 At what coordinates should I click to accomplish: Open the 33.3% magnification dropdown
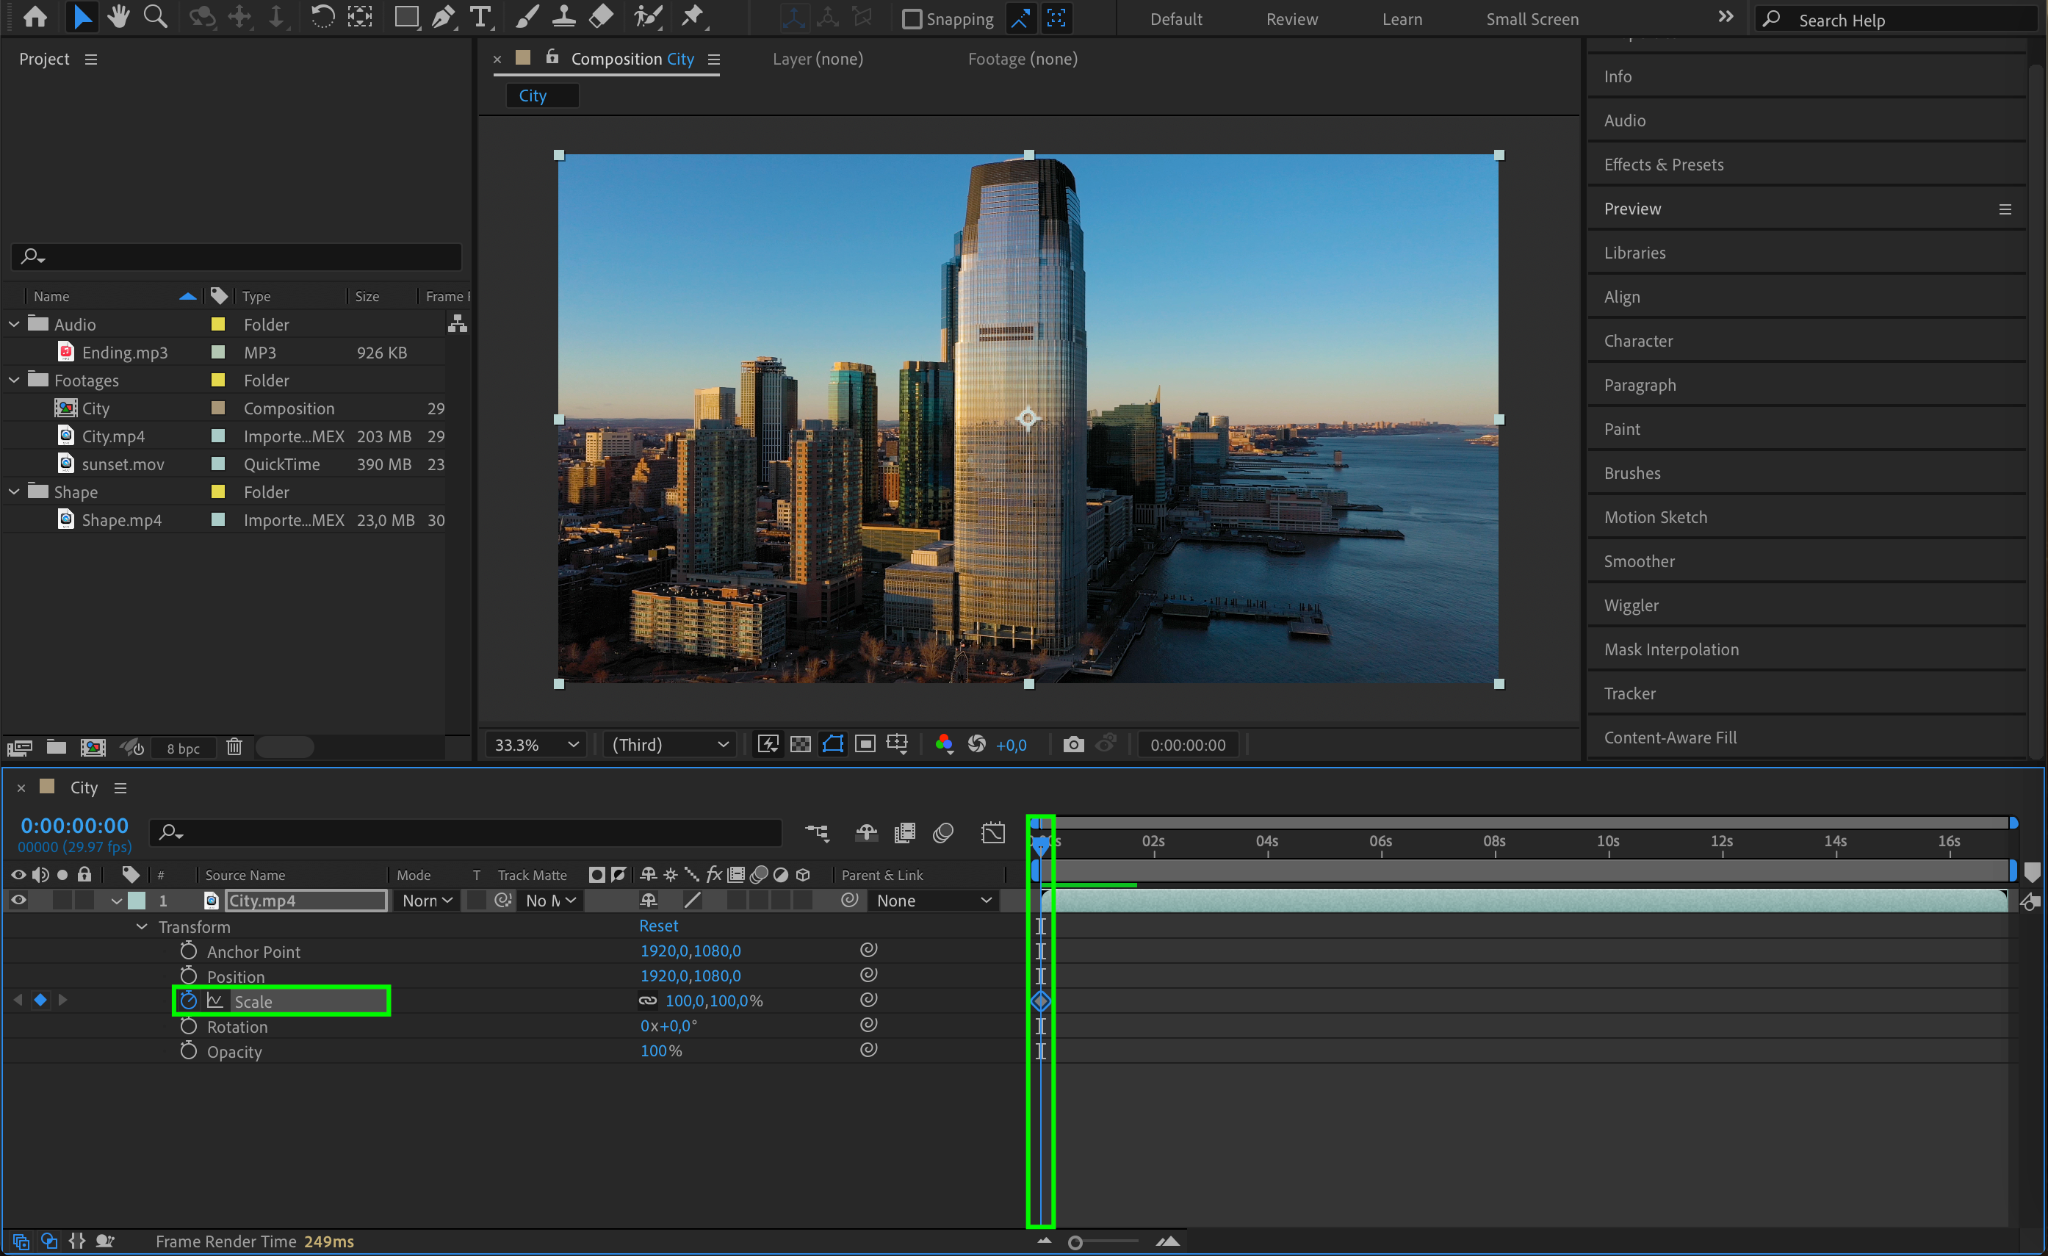tap(536, 744)
